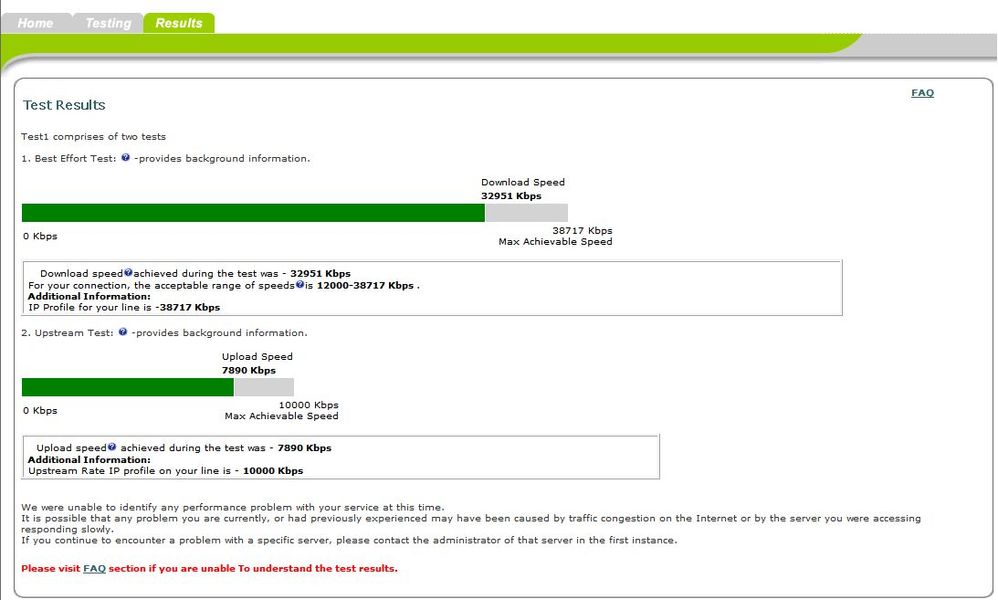Click help icon beside Upload speed
Viewport: 998px width, 600px height.
[x=111, y=447]
